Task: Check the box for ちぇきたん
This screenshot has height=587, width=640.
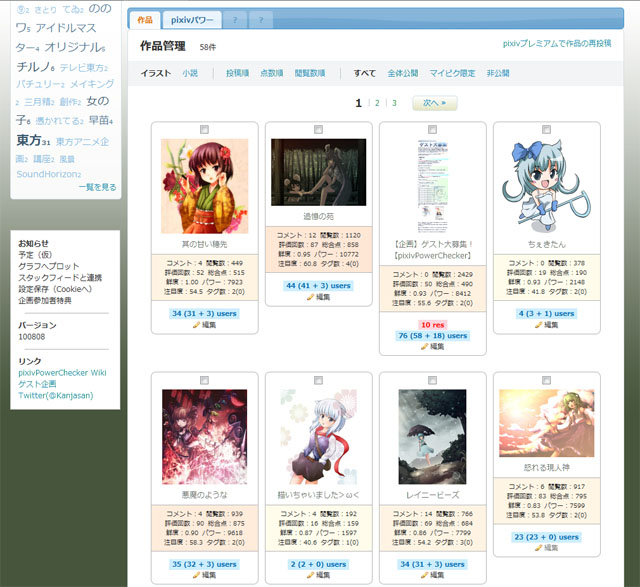Action: 547,130
